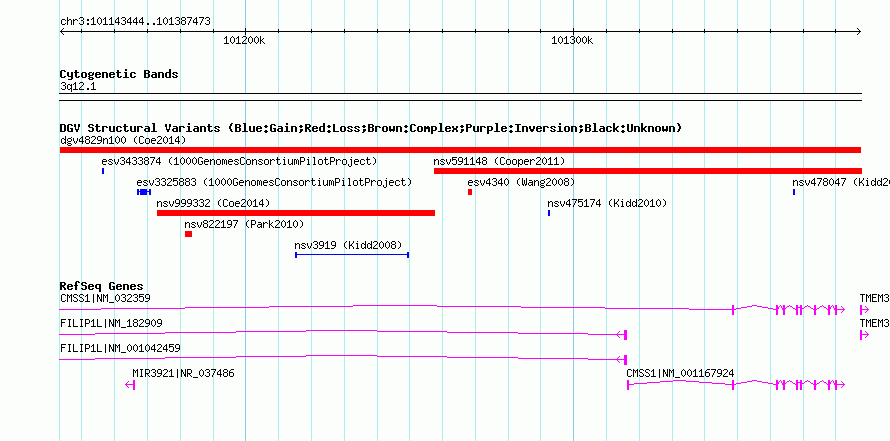Click the CMSS1 NM_001167924 first exon
Screen dimensions: 890x441
click(628, 385)
